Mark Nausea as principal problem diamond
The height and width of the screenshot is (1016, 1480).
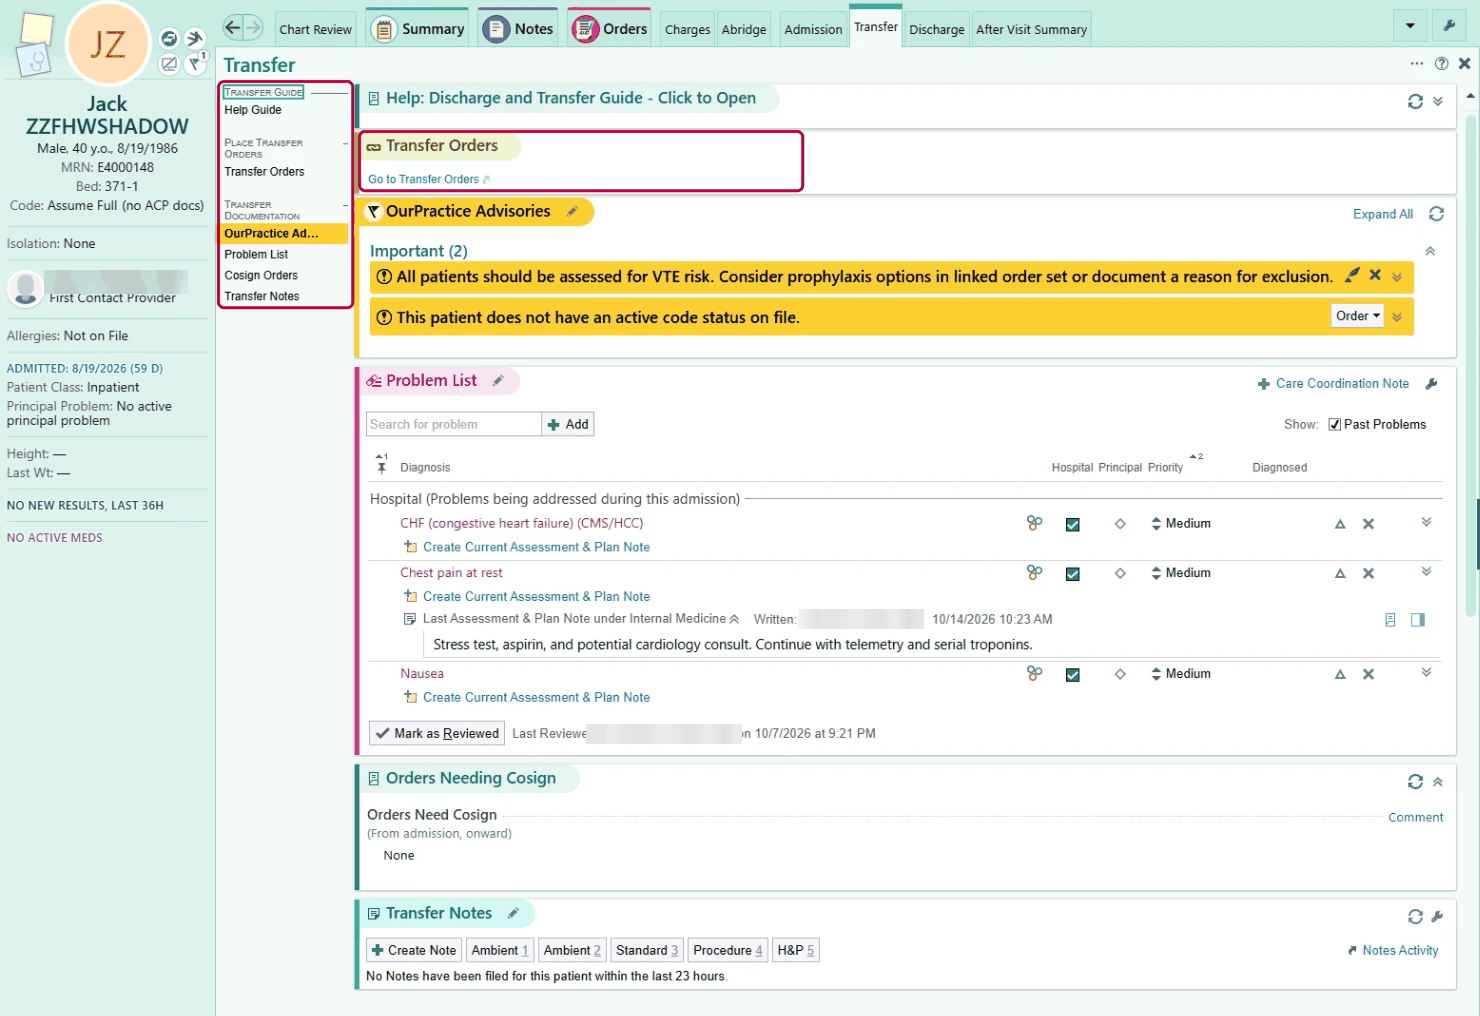[x=1120, y=675]
